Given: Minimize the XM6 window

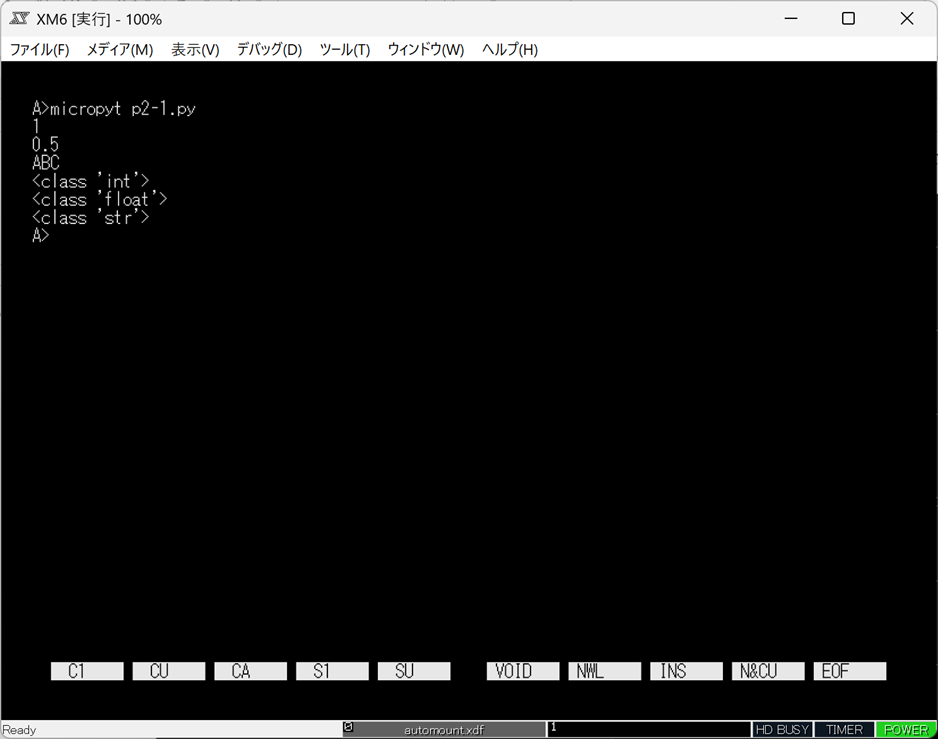Looking at the screenshot, I should point(791,19).
